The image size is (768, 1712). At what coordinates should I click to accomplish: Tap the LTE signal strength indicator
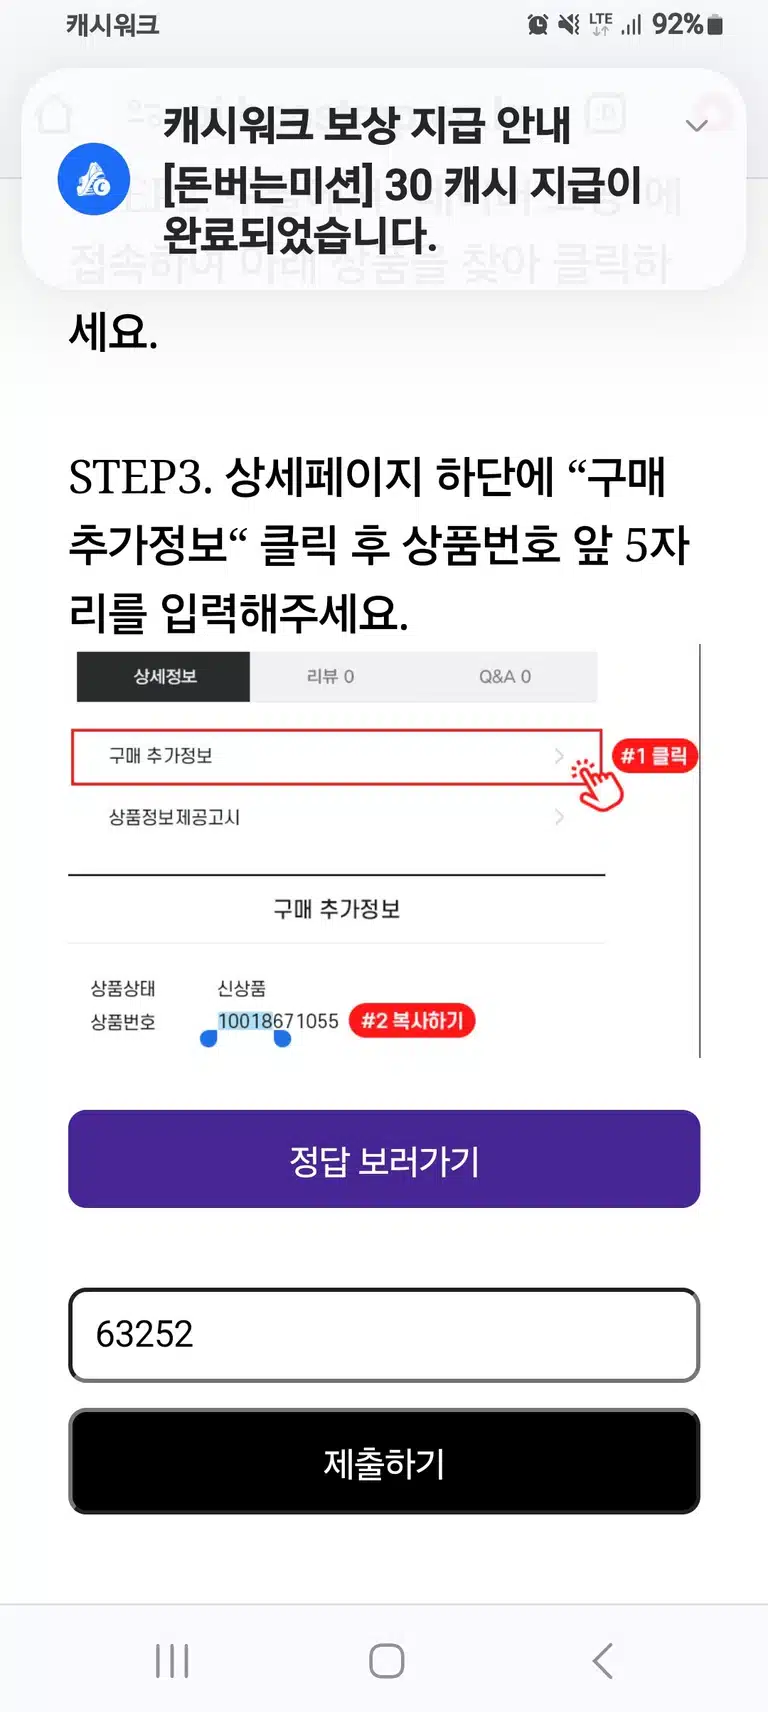pyautogui.click(x=631, y=24)
